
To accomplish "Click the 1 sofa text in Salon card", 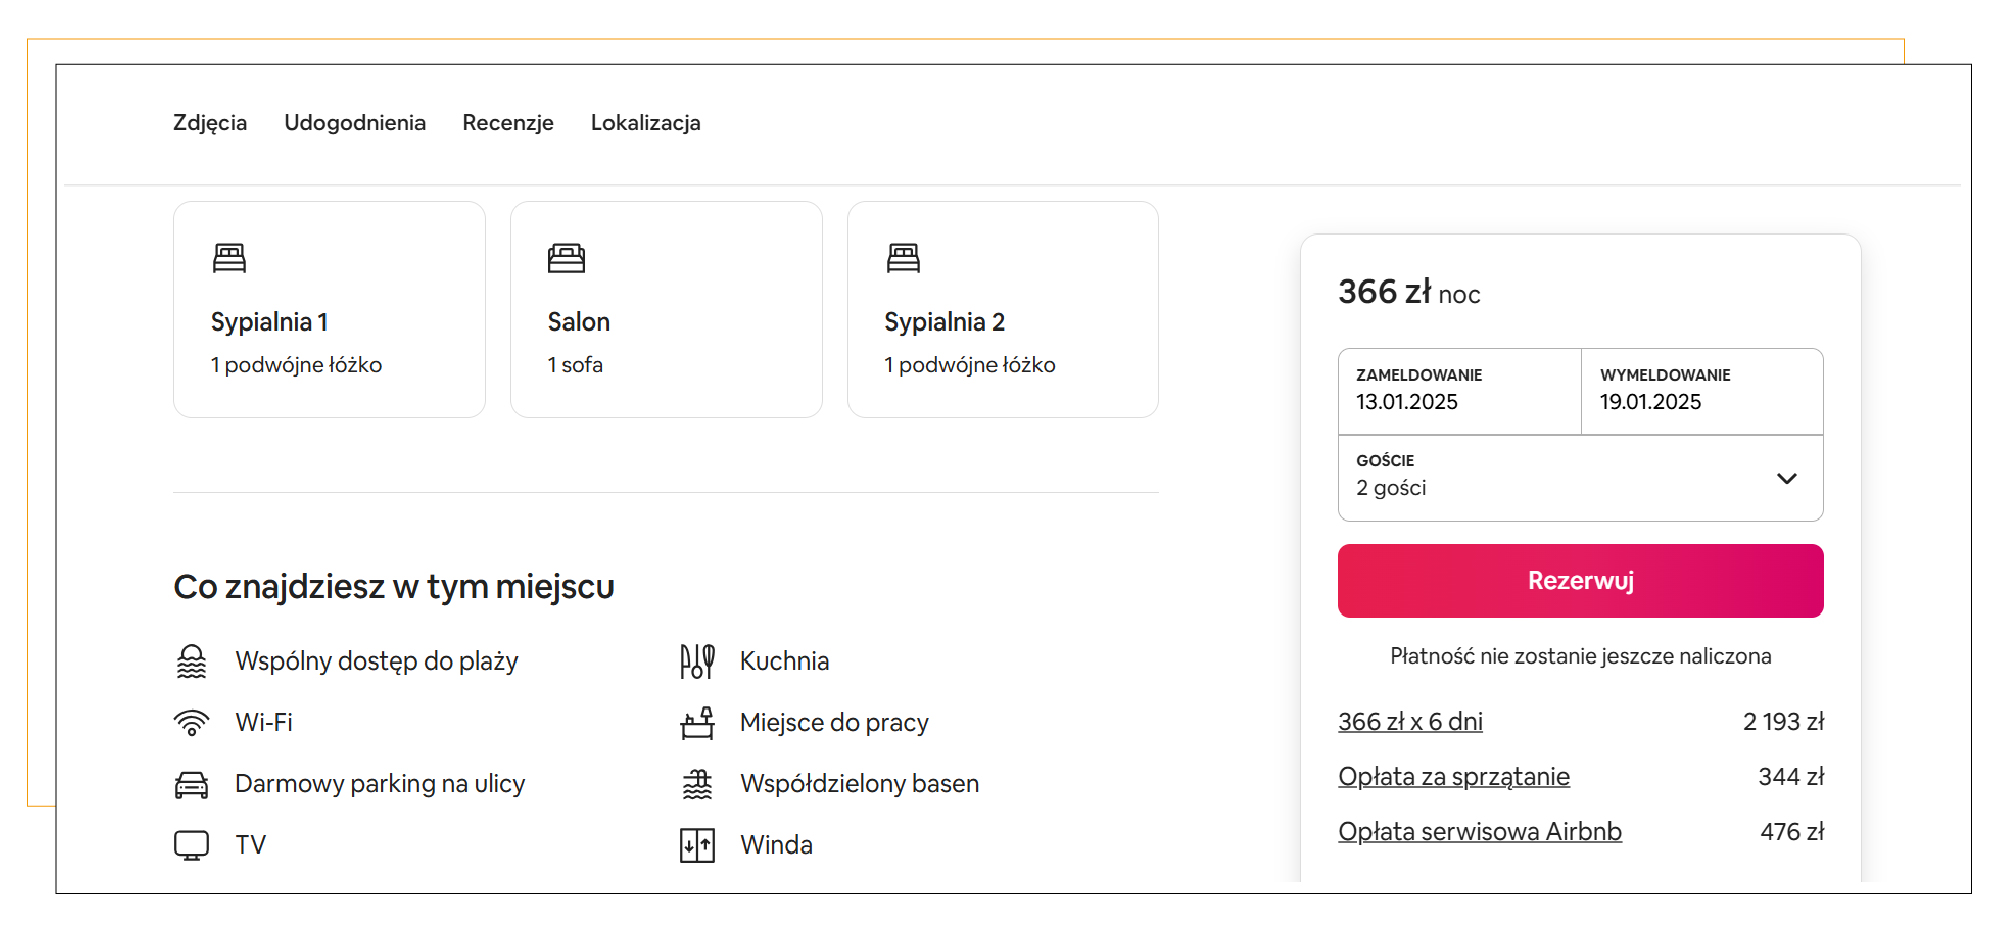I will pos(575,365).
